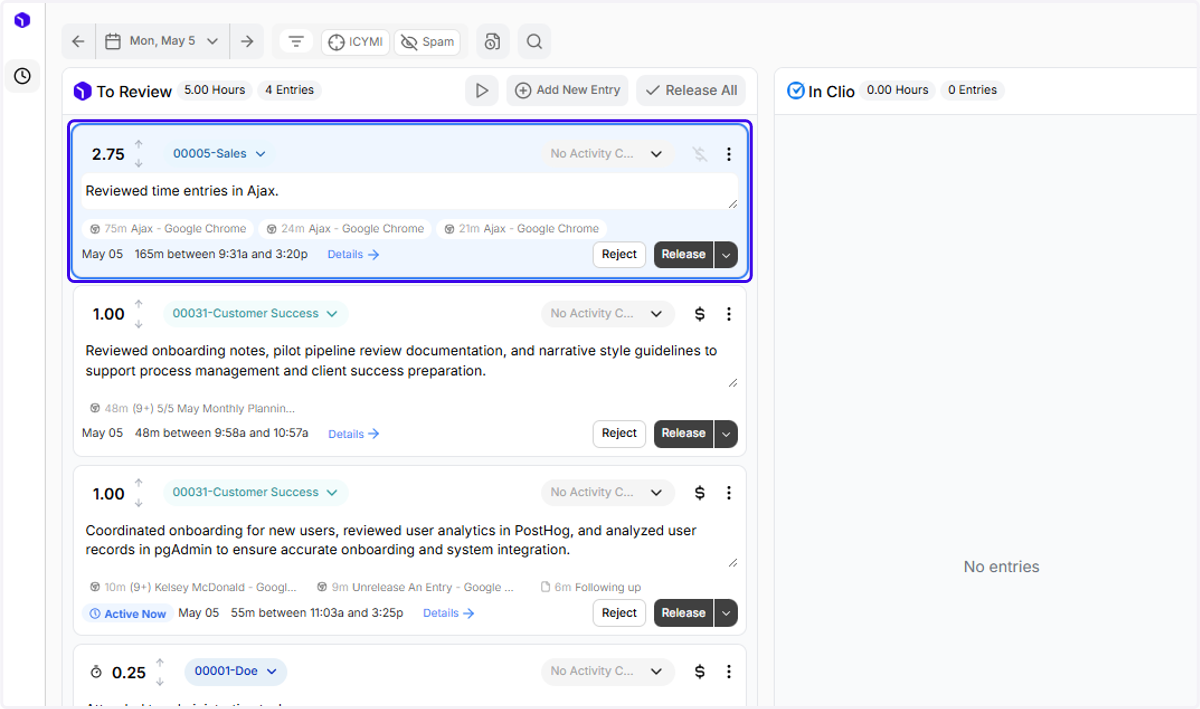Increase hours on the onboarding notes entry
1200x709 pixels.
139,304
